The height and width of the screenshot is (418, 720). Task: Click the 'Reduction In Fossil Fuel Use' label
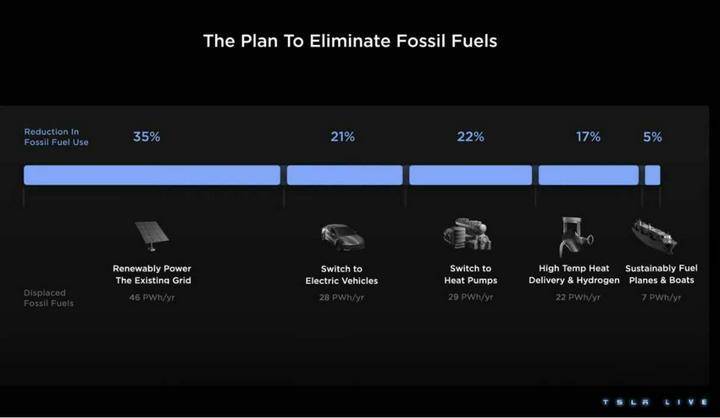pyautogui.click(x=56, y=137)
